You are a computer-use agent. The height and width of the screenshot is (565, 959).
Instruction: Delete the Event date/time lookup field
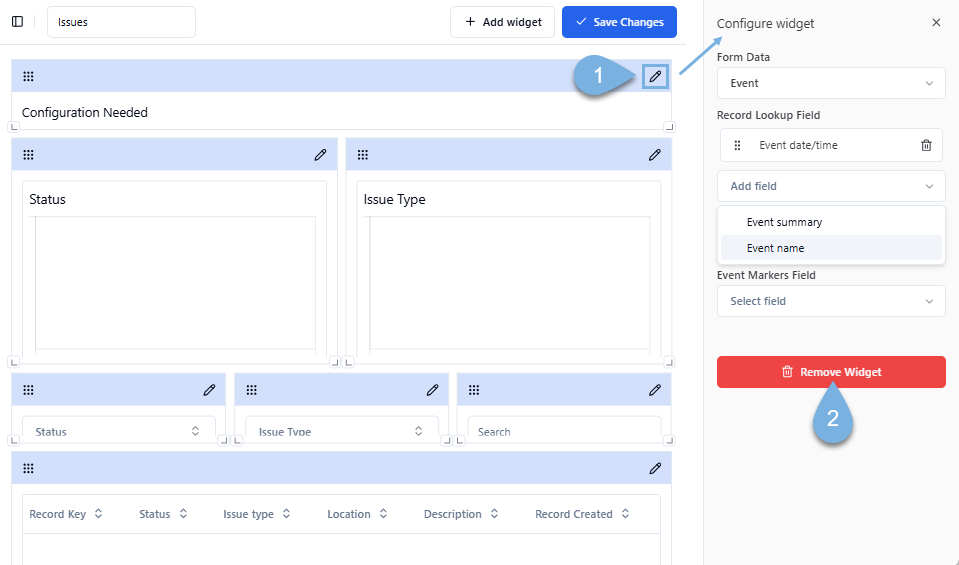point(926,145)
